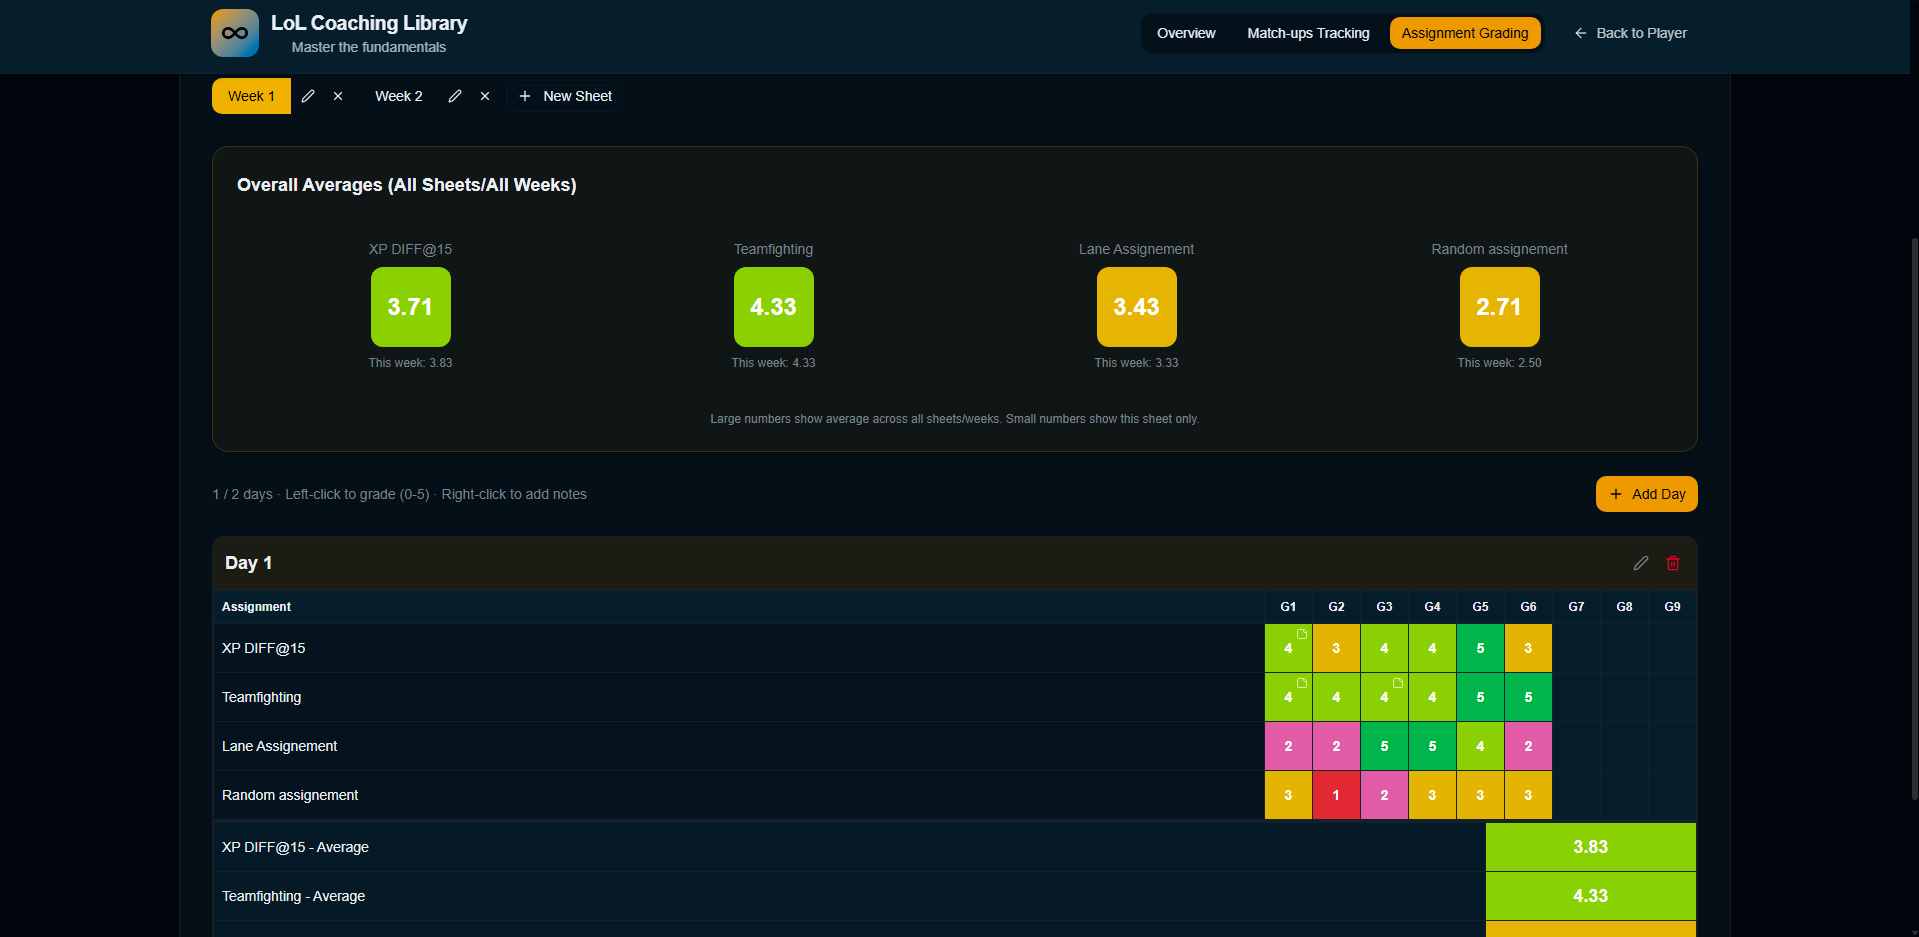This screenshot has width=1919, height=937.
Task: Open note icon on Teamfighting G3 cell
Action: click(x=1398, y=683)
